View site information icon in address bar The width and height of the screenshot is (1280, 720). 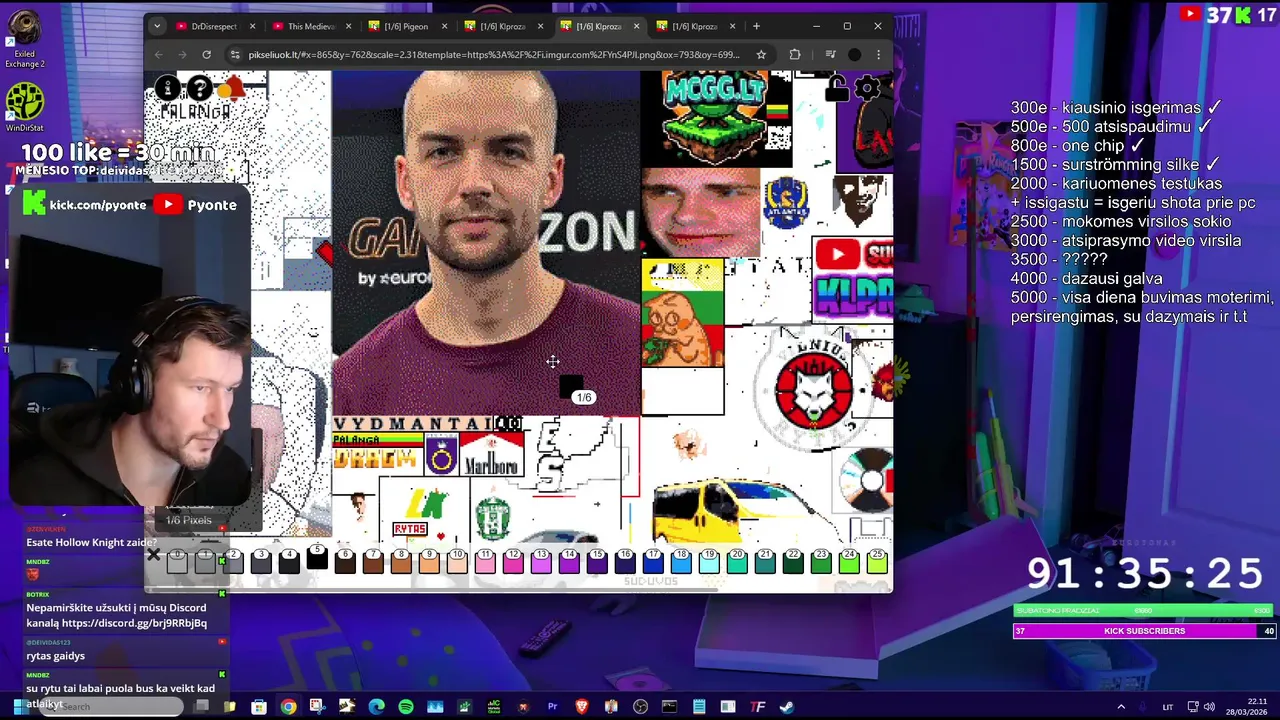pos(235,54)
